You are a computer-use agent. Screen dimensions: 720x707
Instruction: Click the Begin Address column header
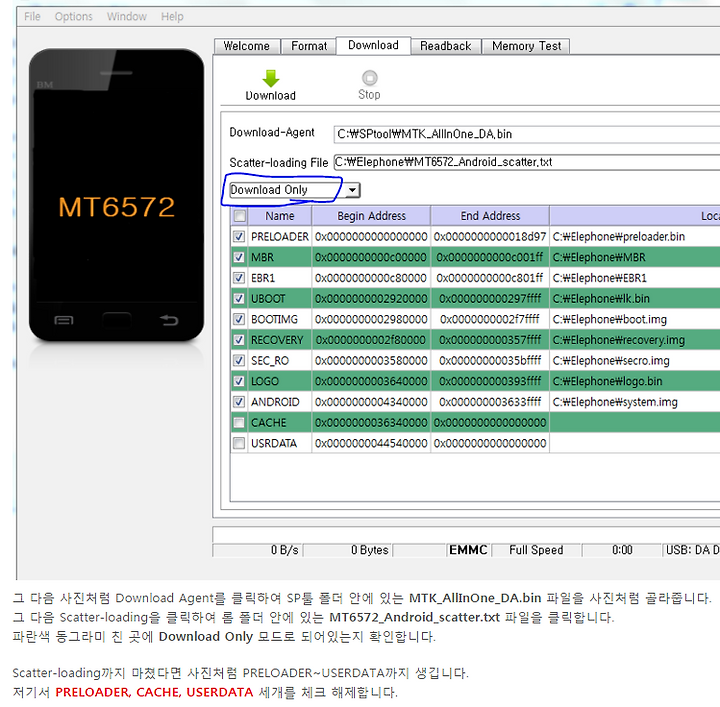point(371,215)
